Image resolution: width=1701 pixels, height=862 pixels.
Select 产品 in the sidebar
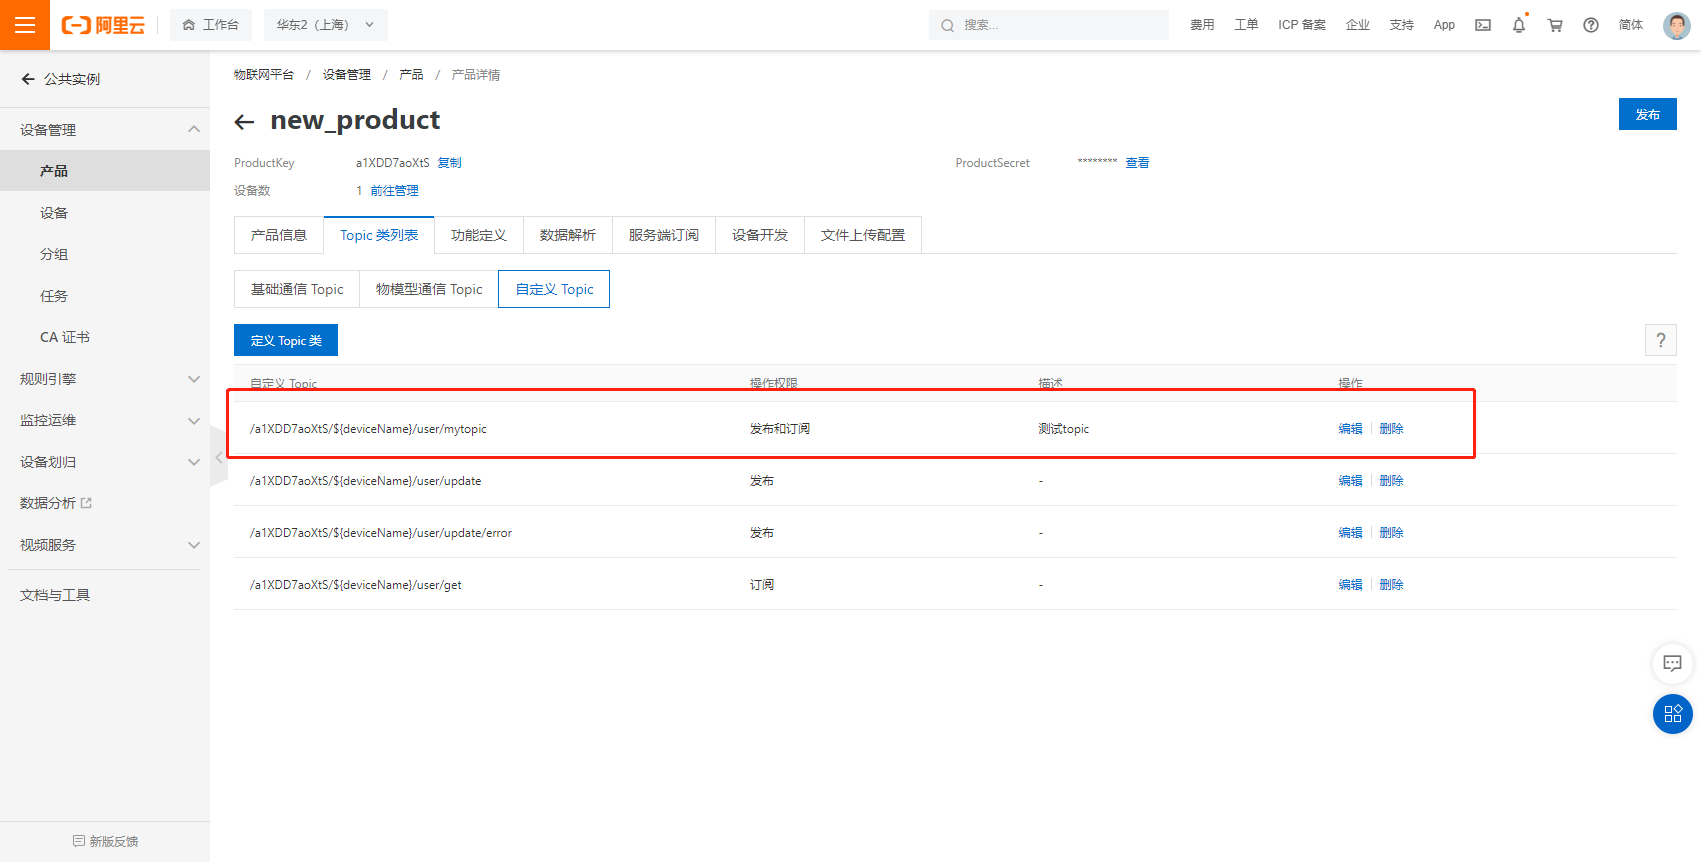point(105,171)
